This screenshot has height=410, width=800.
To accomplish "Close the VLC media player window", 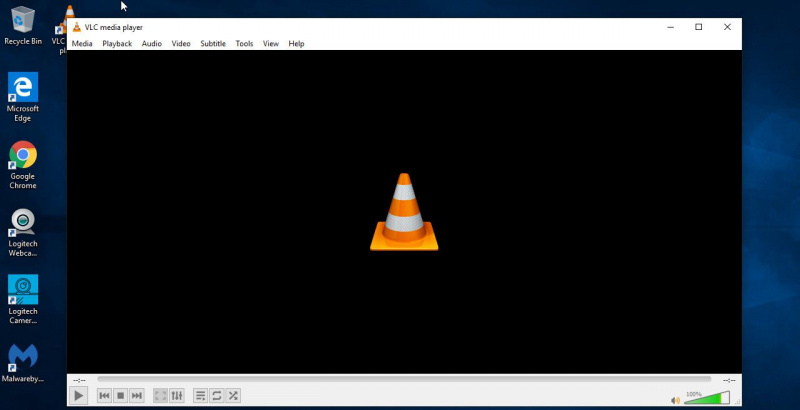I will tap(727, 27).
